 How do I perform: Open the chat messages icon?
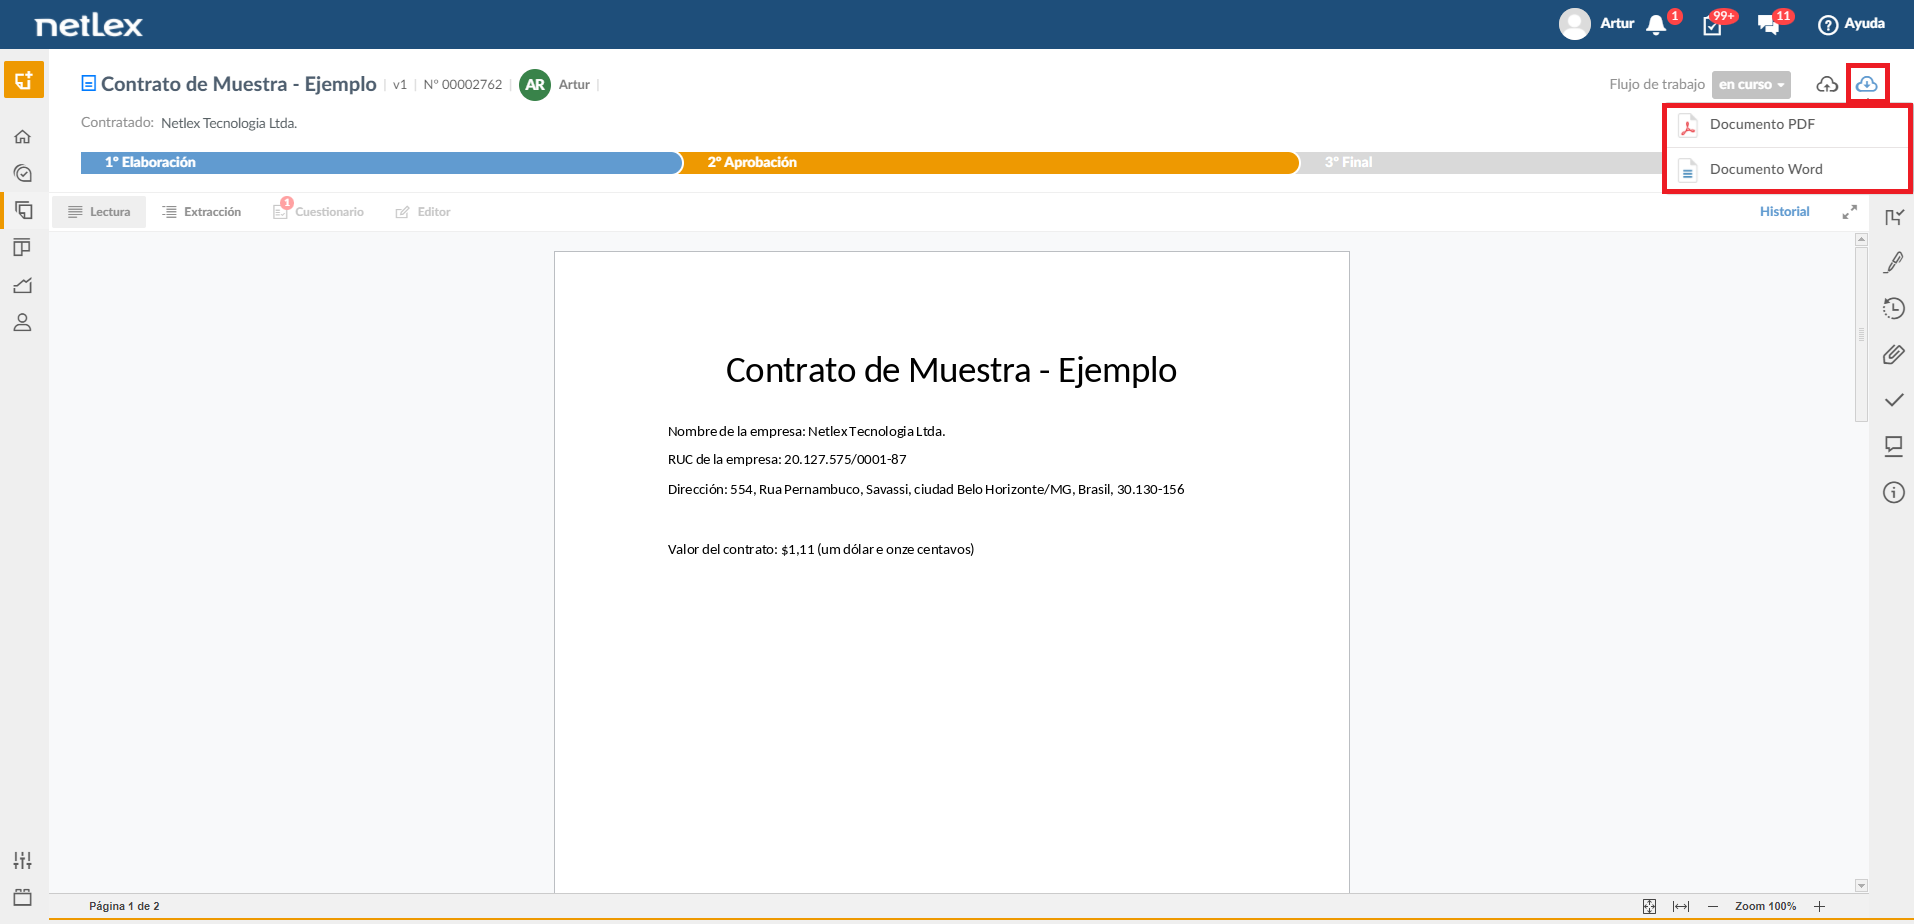pos(1768,24)
